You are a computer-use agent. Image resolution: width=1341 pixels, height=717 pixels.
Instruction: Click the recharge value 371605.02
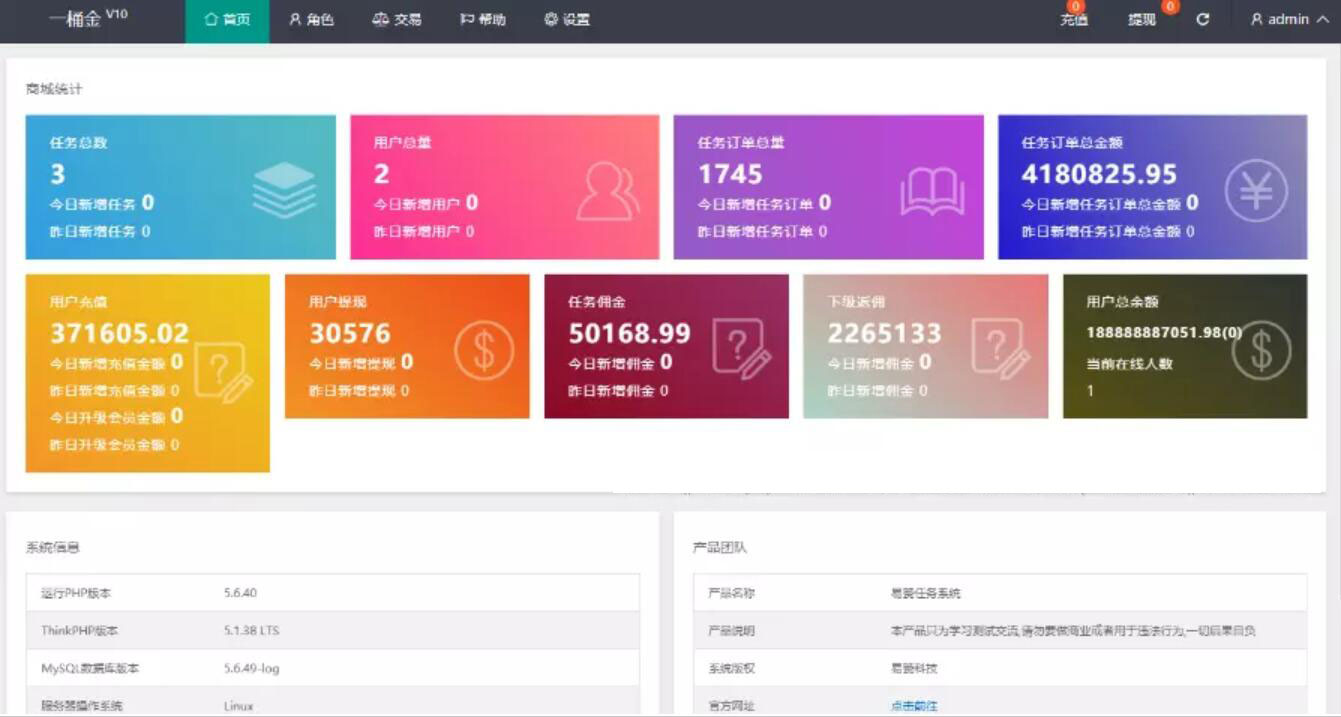click(120, 333)
